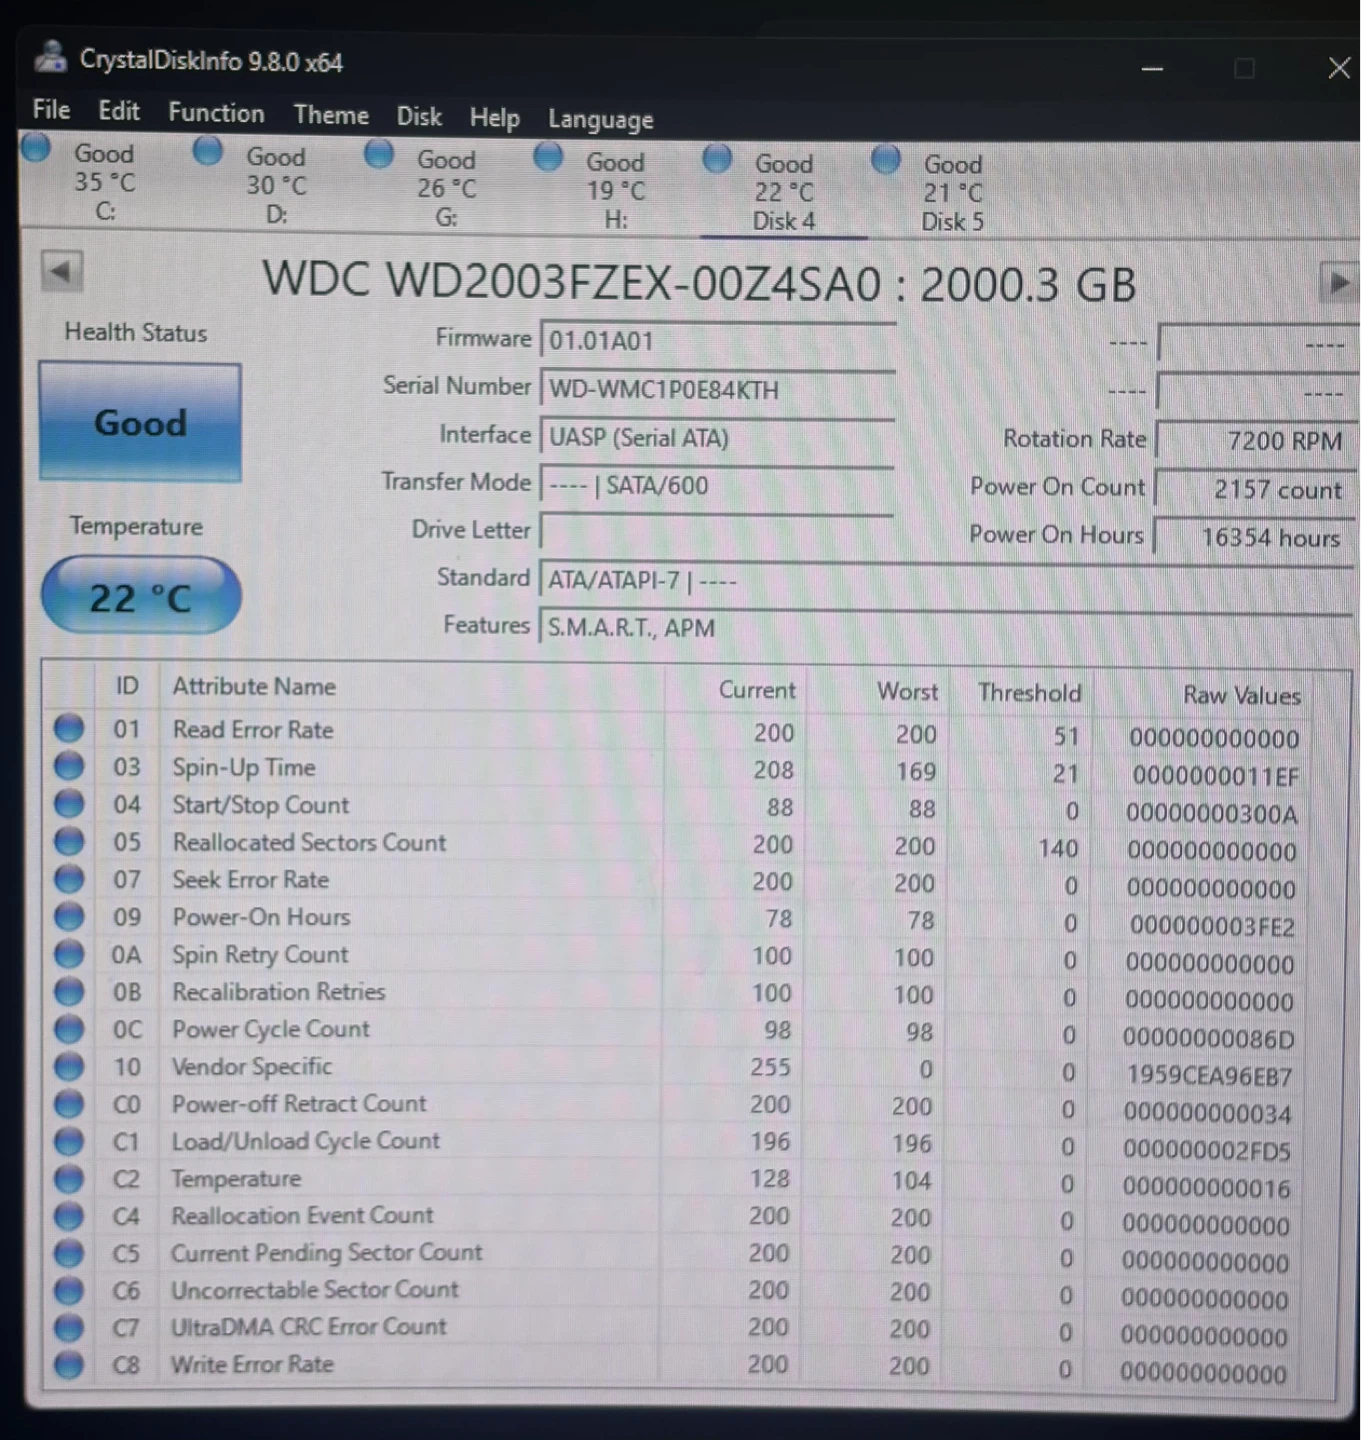1361x1440 pixels.
Task: Click the status icon for Spin Retry Count
Action: 69,953
